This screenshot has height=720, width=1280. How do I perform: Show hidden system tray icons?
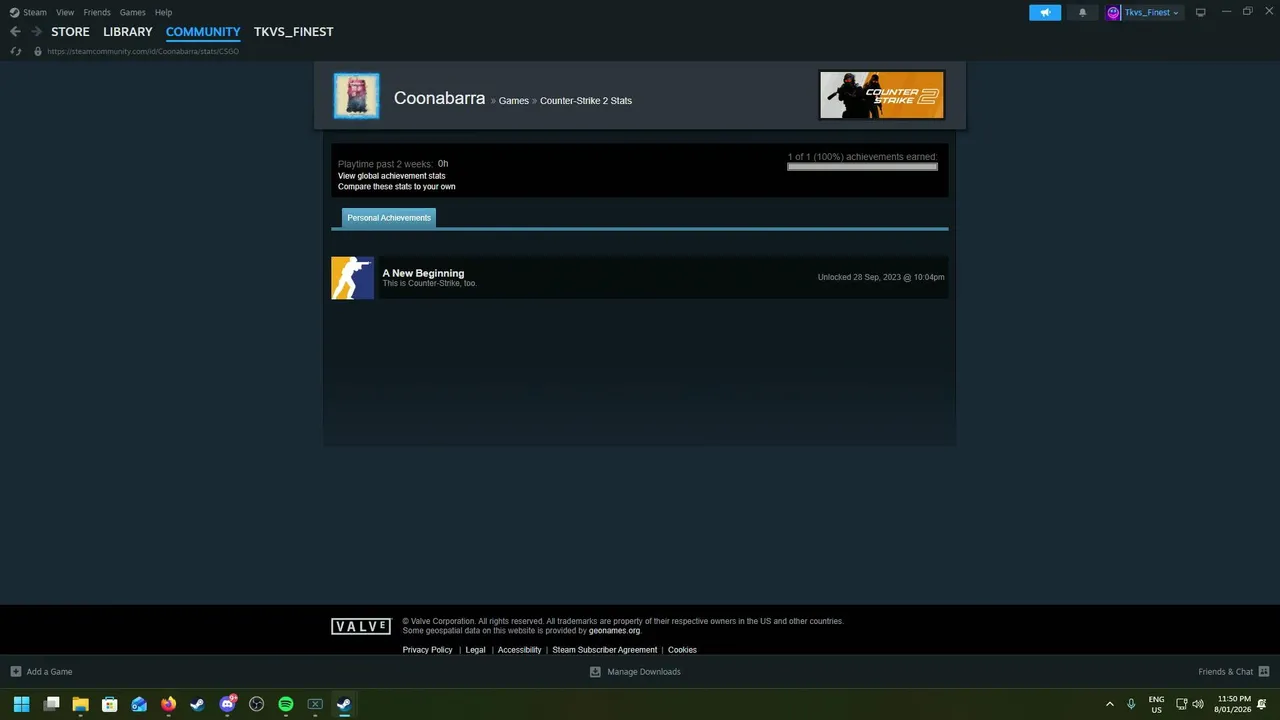[1109, 704]
